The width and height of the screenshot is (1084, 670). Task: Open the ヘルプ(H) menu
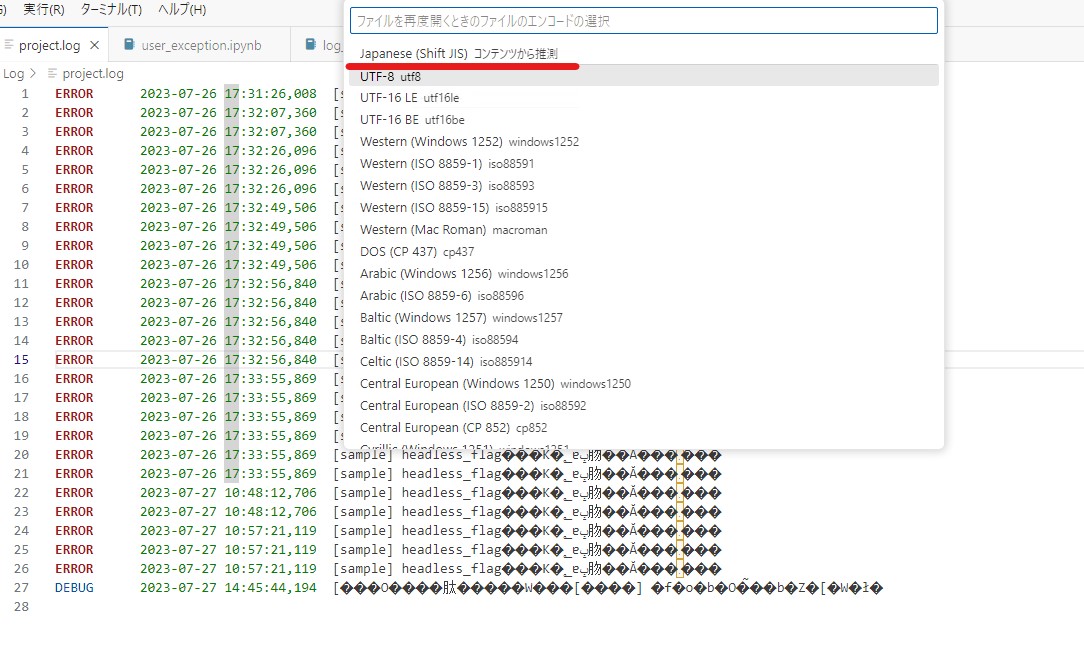pos(182,10)
